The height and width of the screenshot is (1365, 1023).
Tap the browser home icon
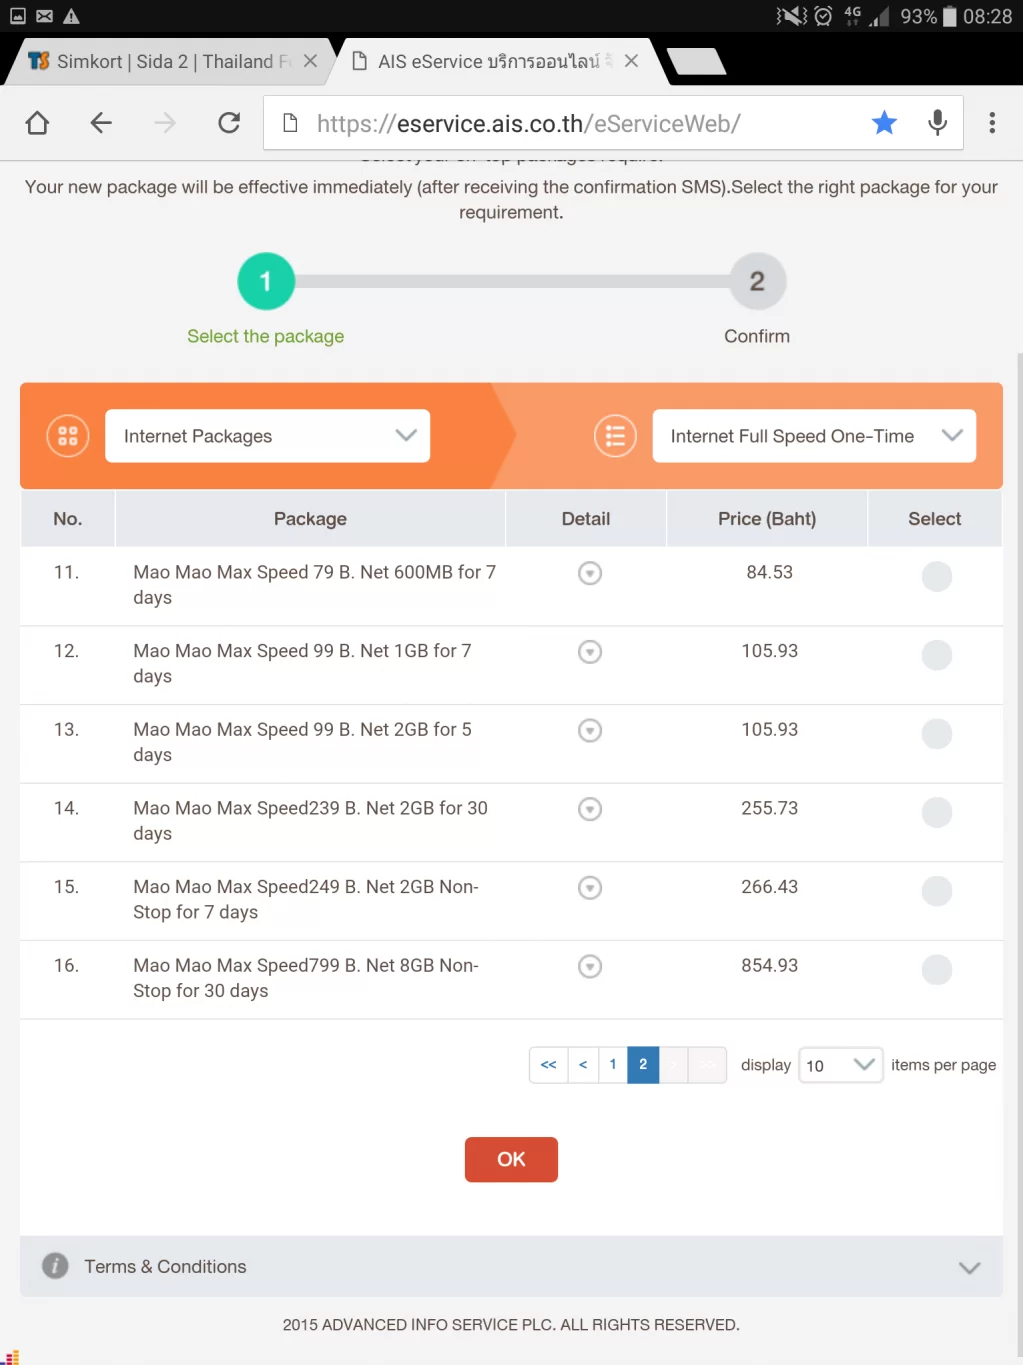pyautogui.click(x=38, y=123)
